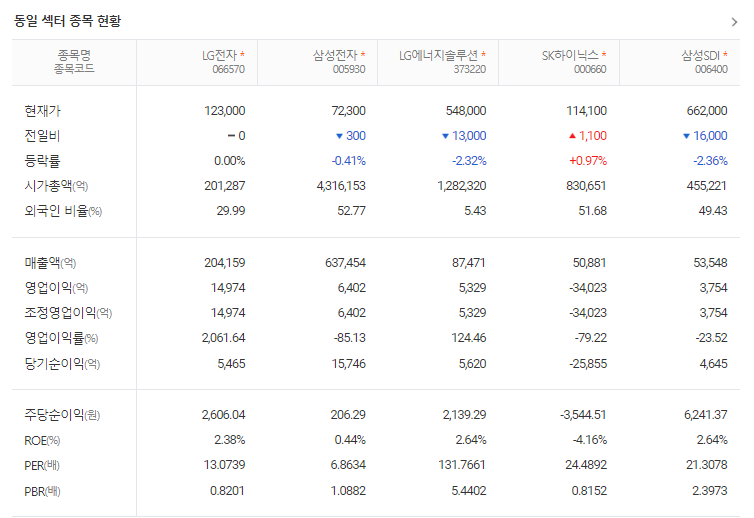754x518 pixels.
Task: Click the PBR(배) row label
Action: click(x=42, y=492)
